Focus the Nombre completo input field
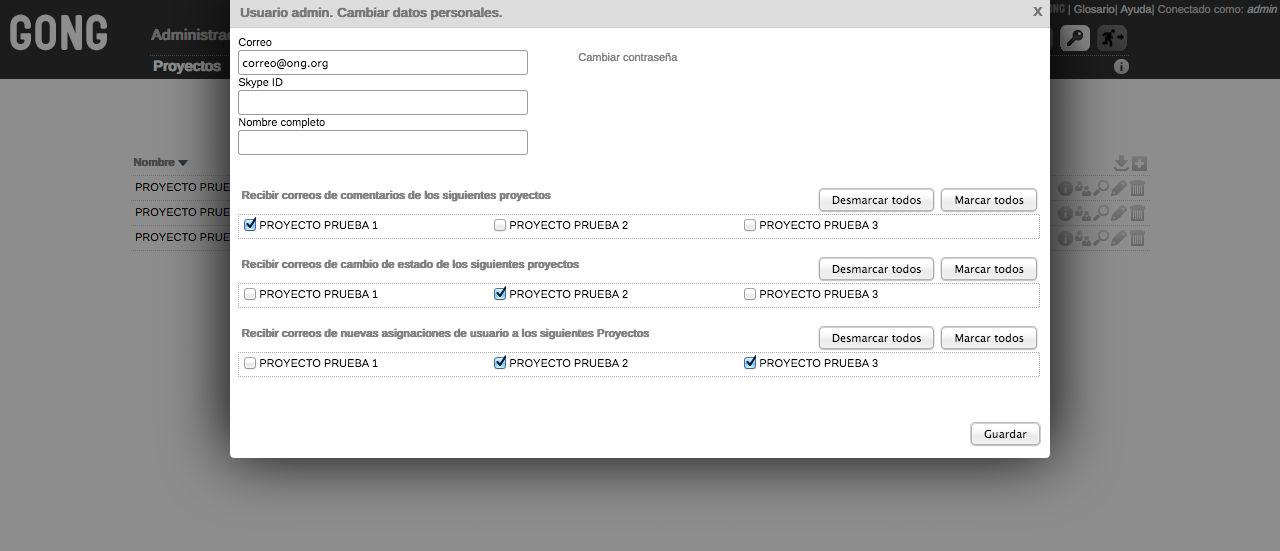 [x=383, y=142]
